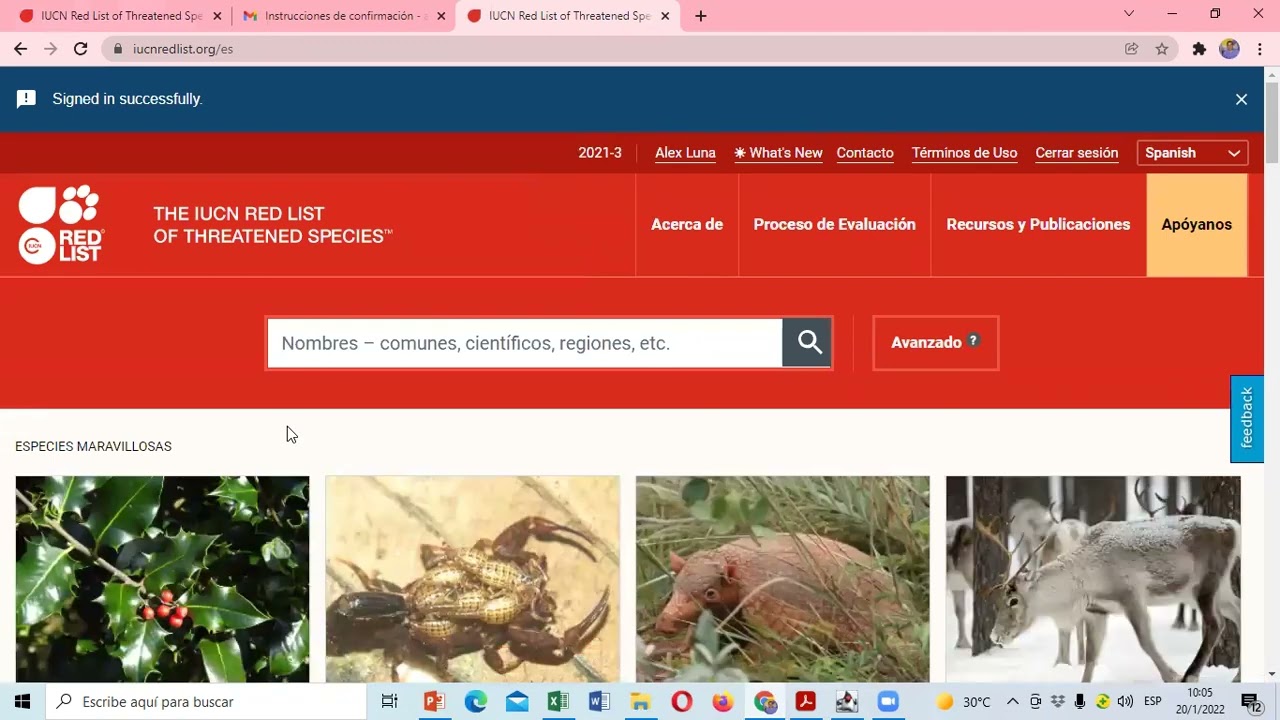Click the Avanzado search button
Screen dimensions: 1280x720
click(935, 343)
